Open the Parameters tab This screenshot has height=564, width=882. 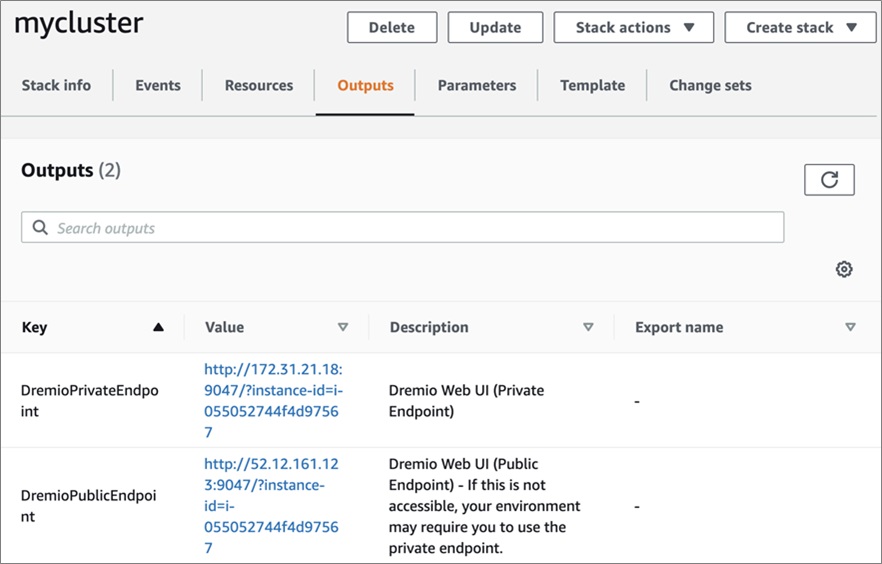(477, 85)
